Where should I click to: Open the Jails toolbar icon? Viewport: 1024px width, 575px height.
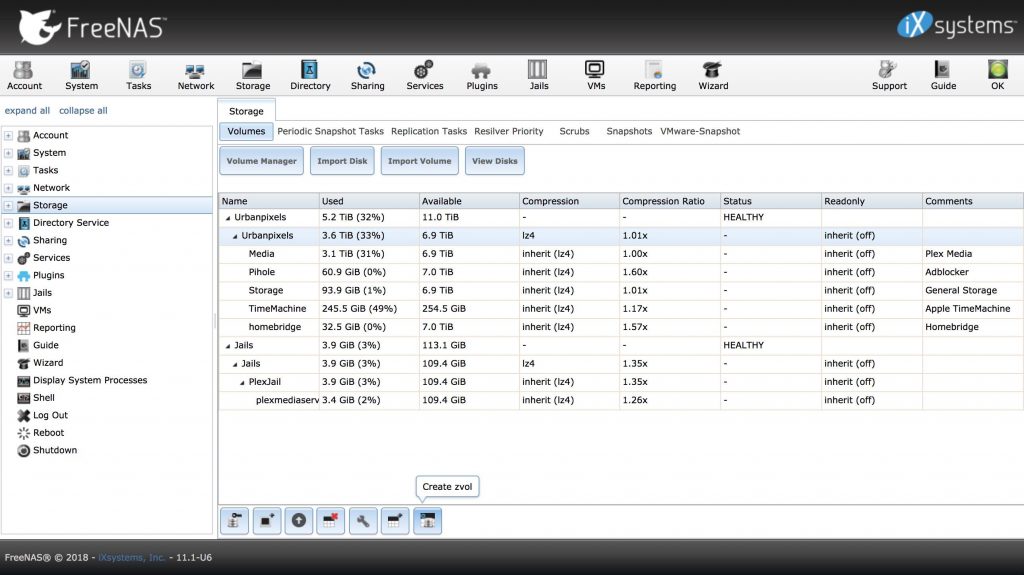pos(539,75)
